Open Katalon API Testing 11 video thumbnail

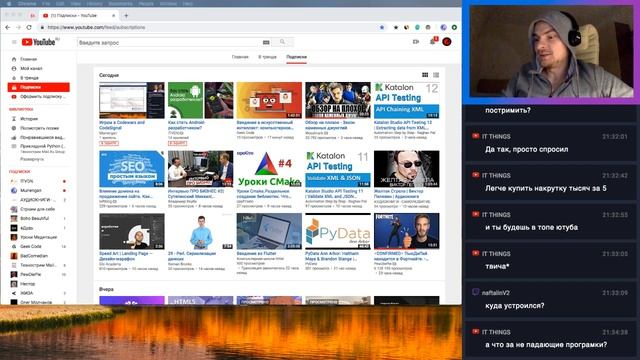338,169
